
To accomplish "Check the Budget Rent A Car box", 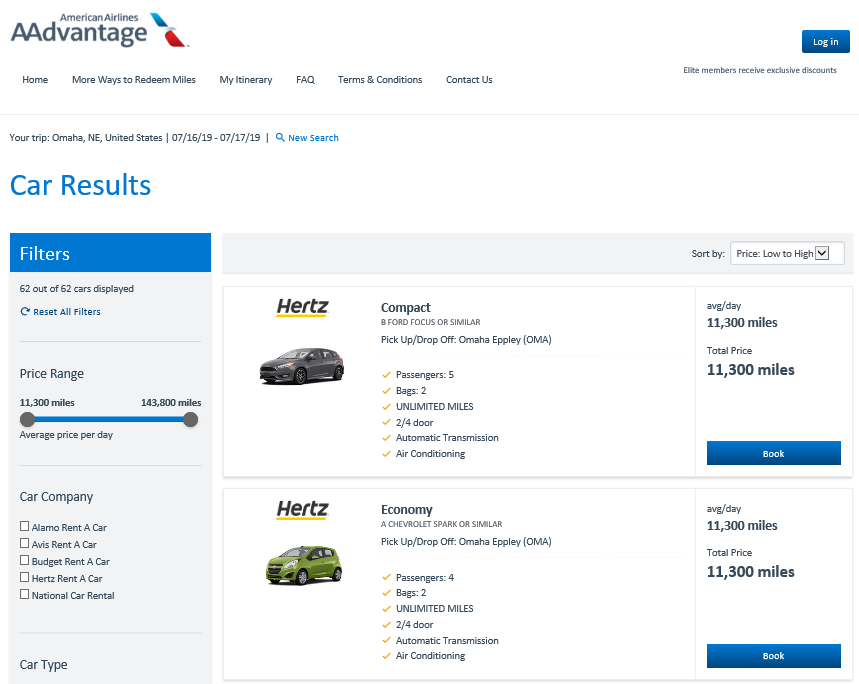I will click(x=24, y=560).
